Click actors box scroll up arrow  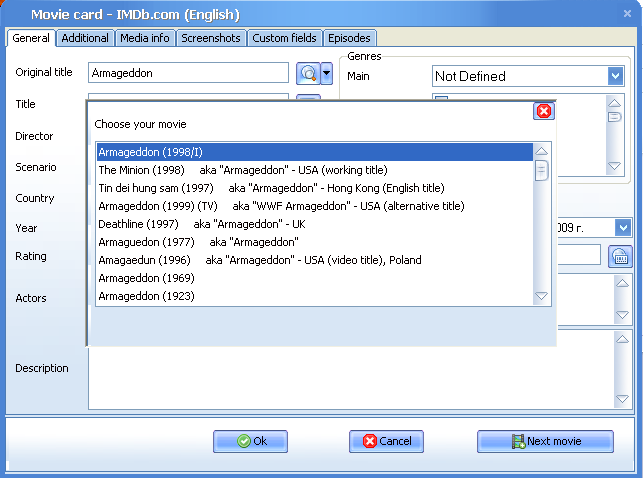click(x=622, y=283)
